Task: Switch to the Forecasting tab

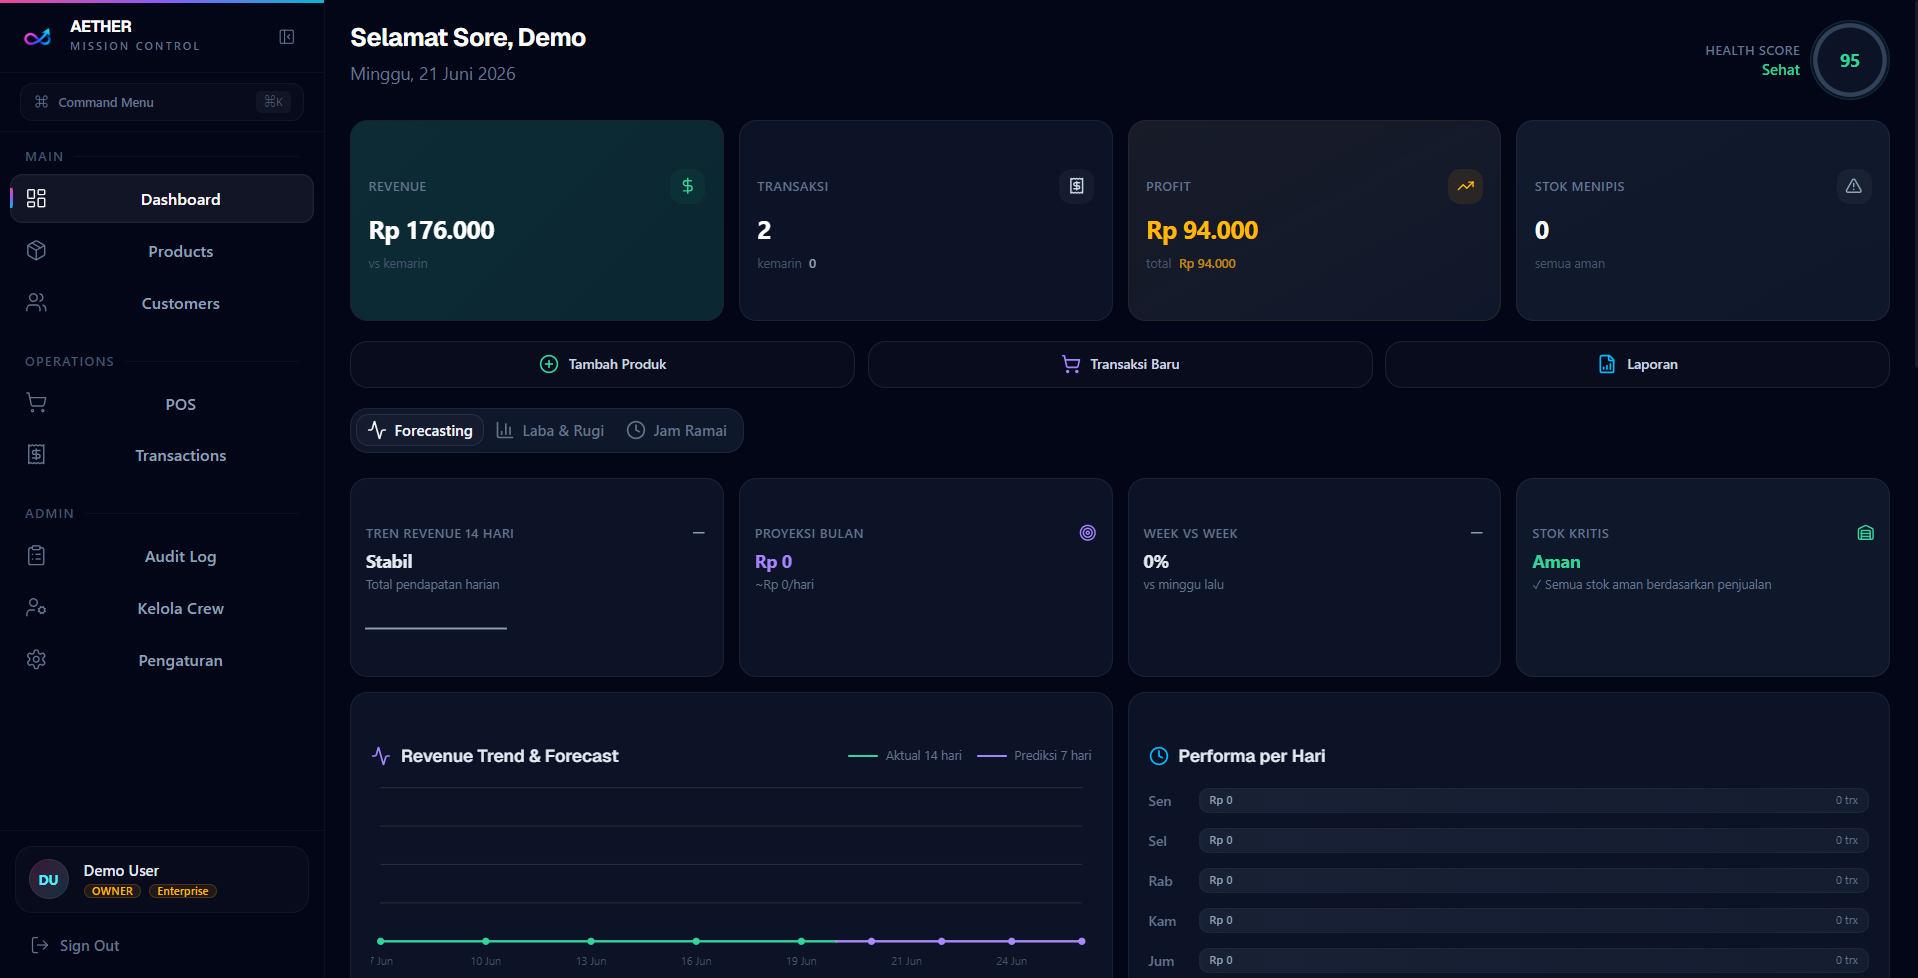Action: tap(420, 430)
